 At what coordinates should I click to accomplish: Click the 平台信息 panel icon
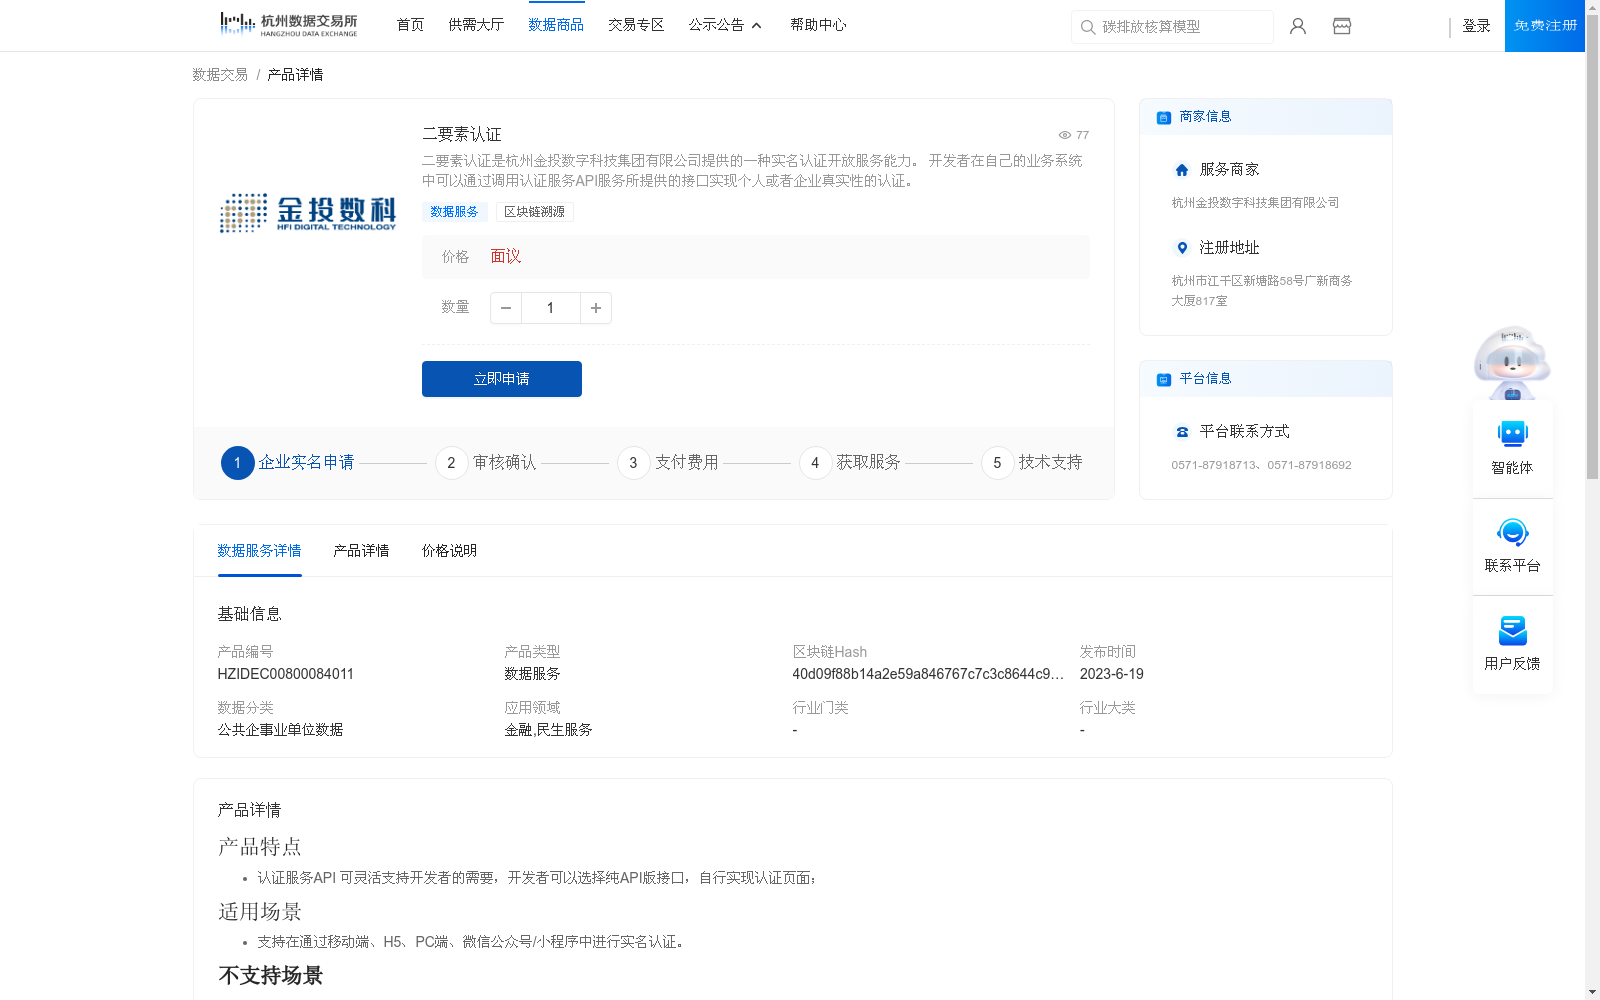(1164, 379)
